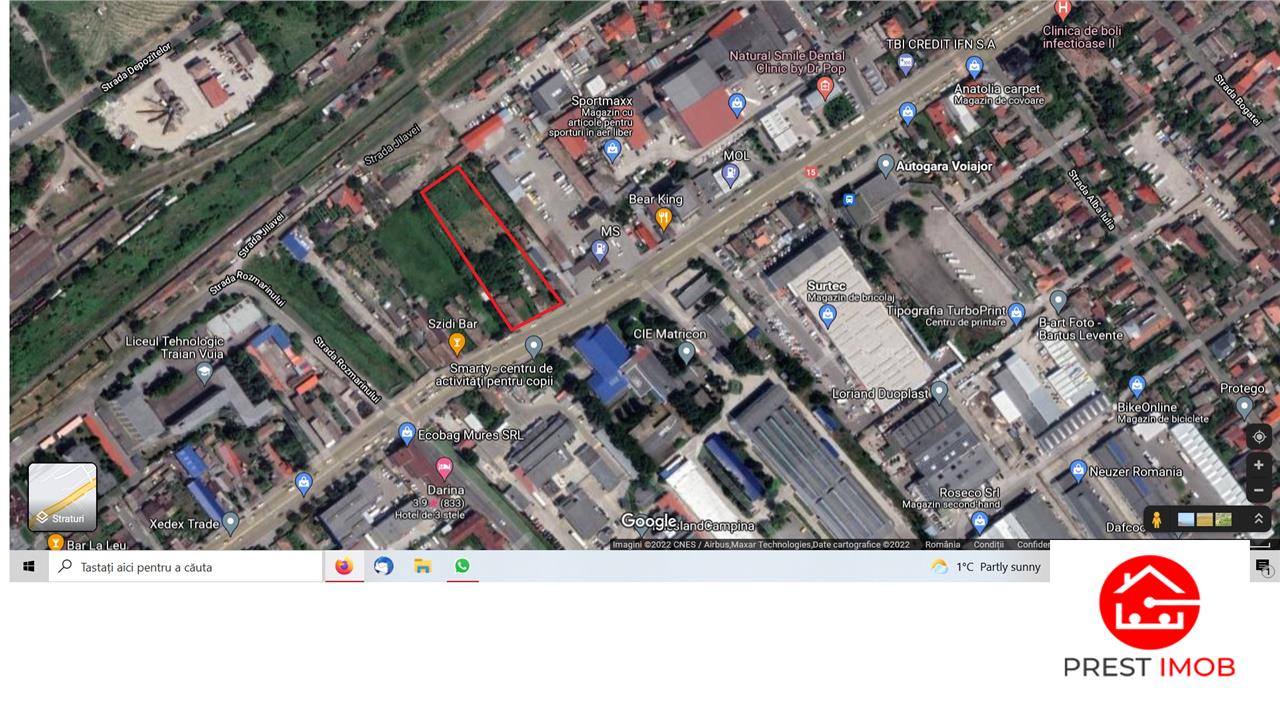Viewport: 1280px width, 720px height.
Task: Select the yellow field photo thumbnail
Action: pyautogui.click(x=1205, y=519)
